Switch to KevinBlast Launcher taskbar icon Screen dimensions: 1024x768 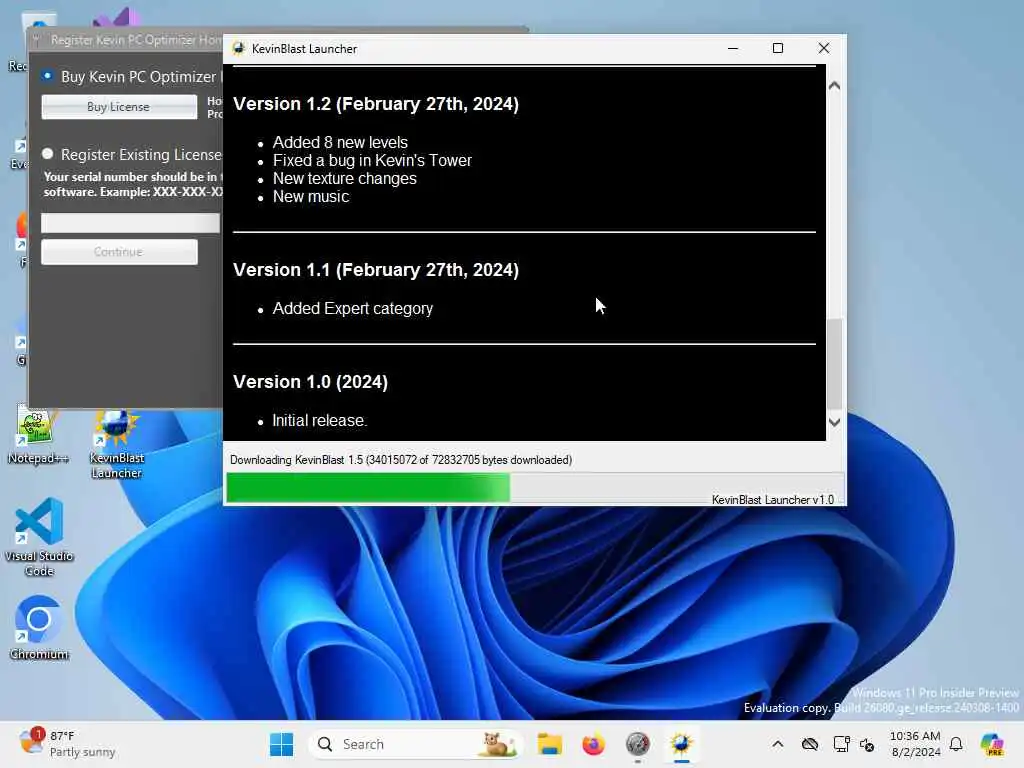[681, 744]
